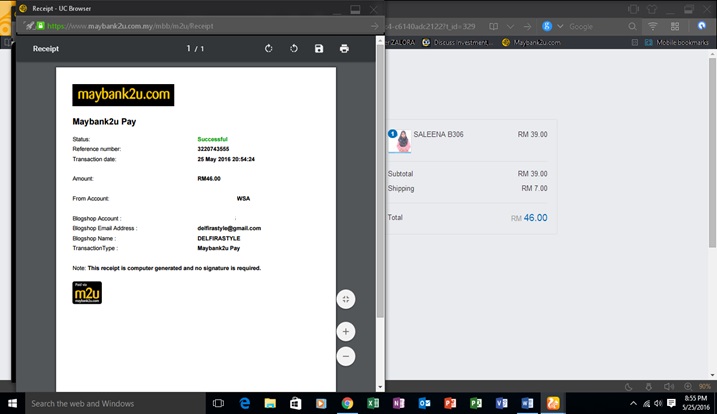Click the delfirastyle@gmail.com email address
The image size is (717, 414).
[229, 228]
